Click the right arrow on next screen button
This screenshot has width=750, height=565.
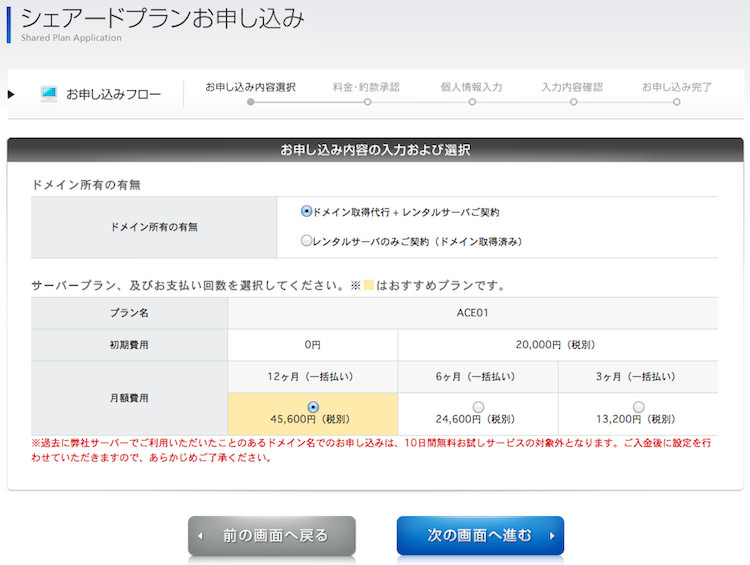click(551, 536)
